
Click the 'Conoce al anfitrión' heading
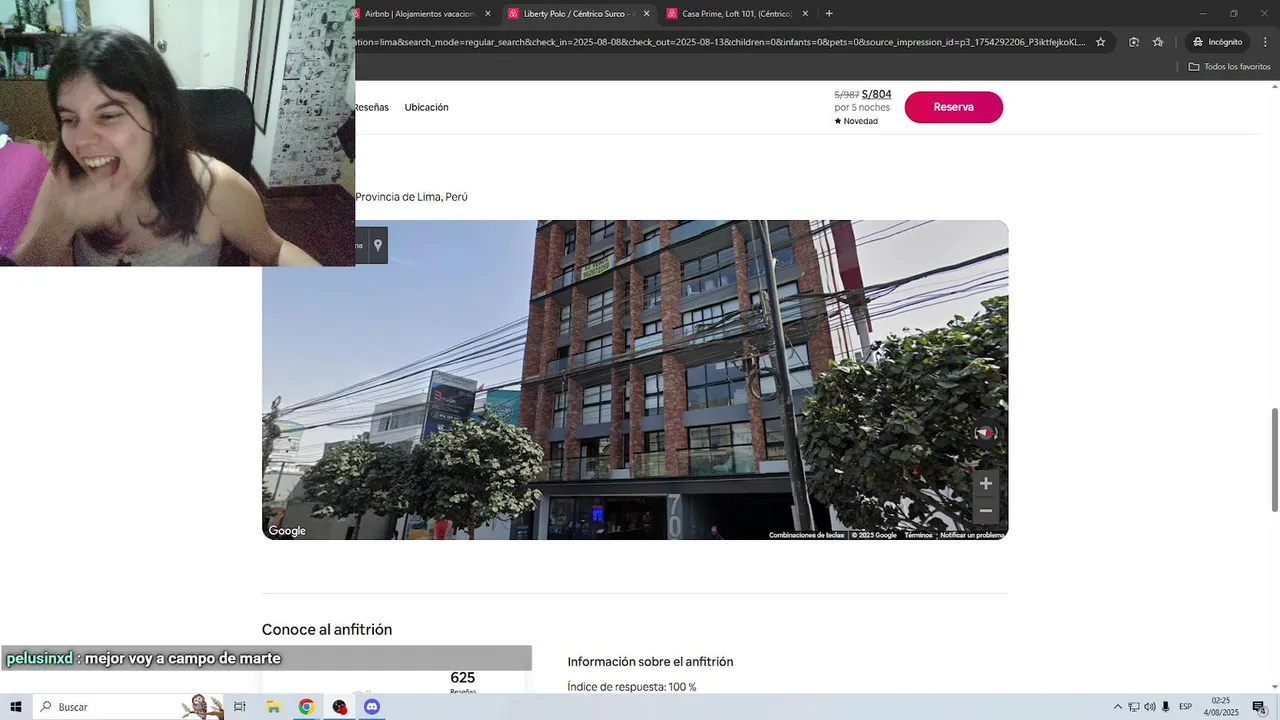pyautogui.click(x=327, y=630)
